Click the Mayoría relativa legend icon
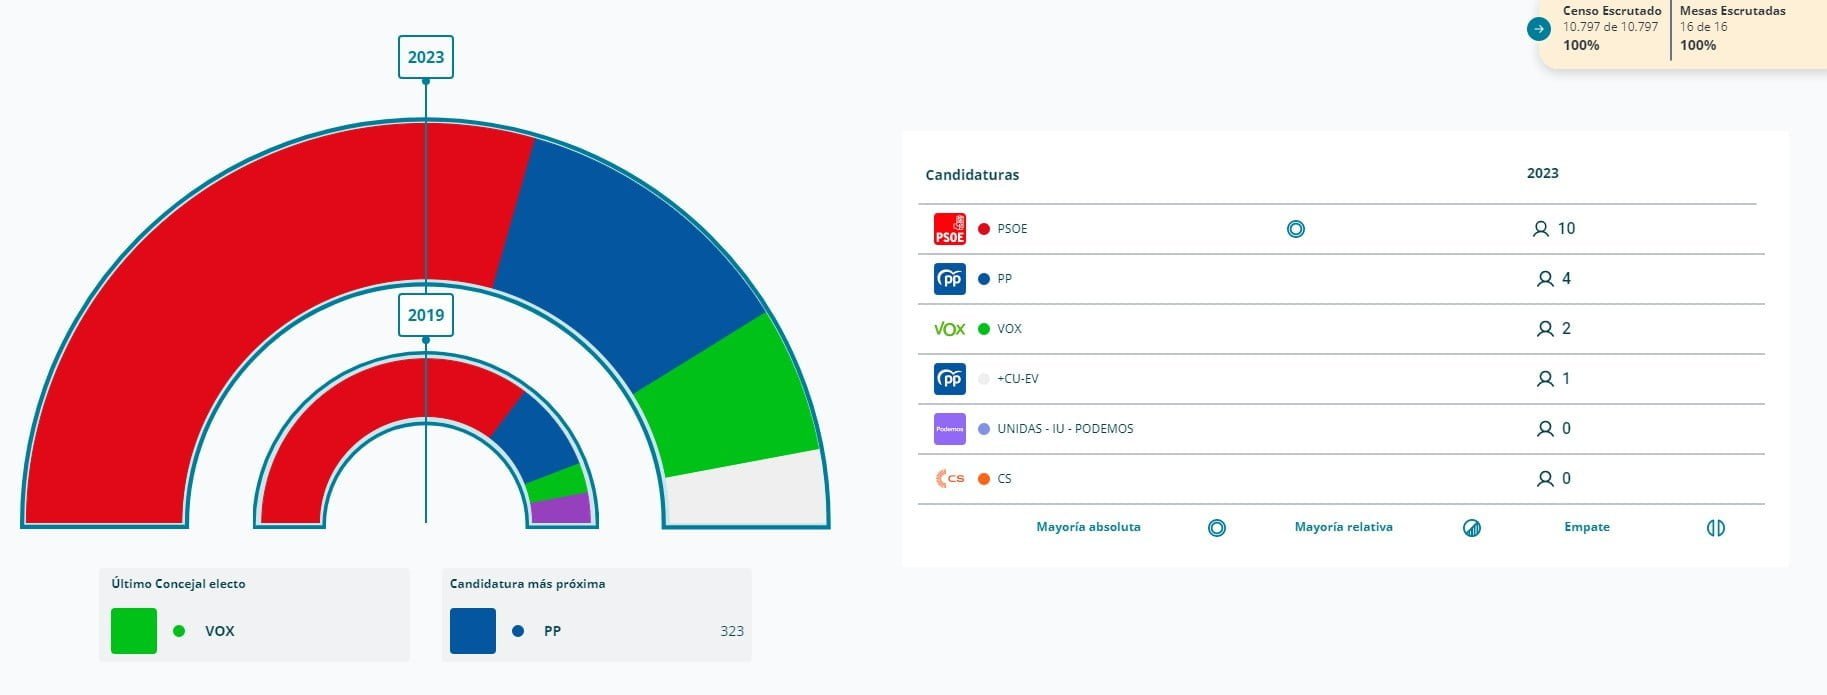1827x695 pixels. tap(1471, 528)
